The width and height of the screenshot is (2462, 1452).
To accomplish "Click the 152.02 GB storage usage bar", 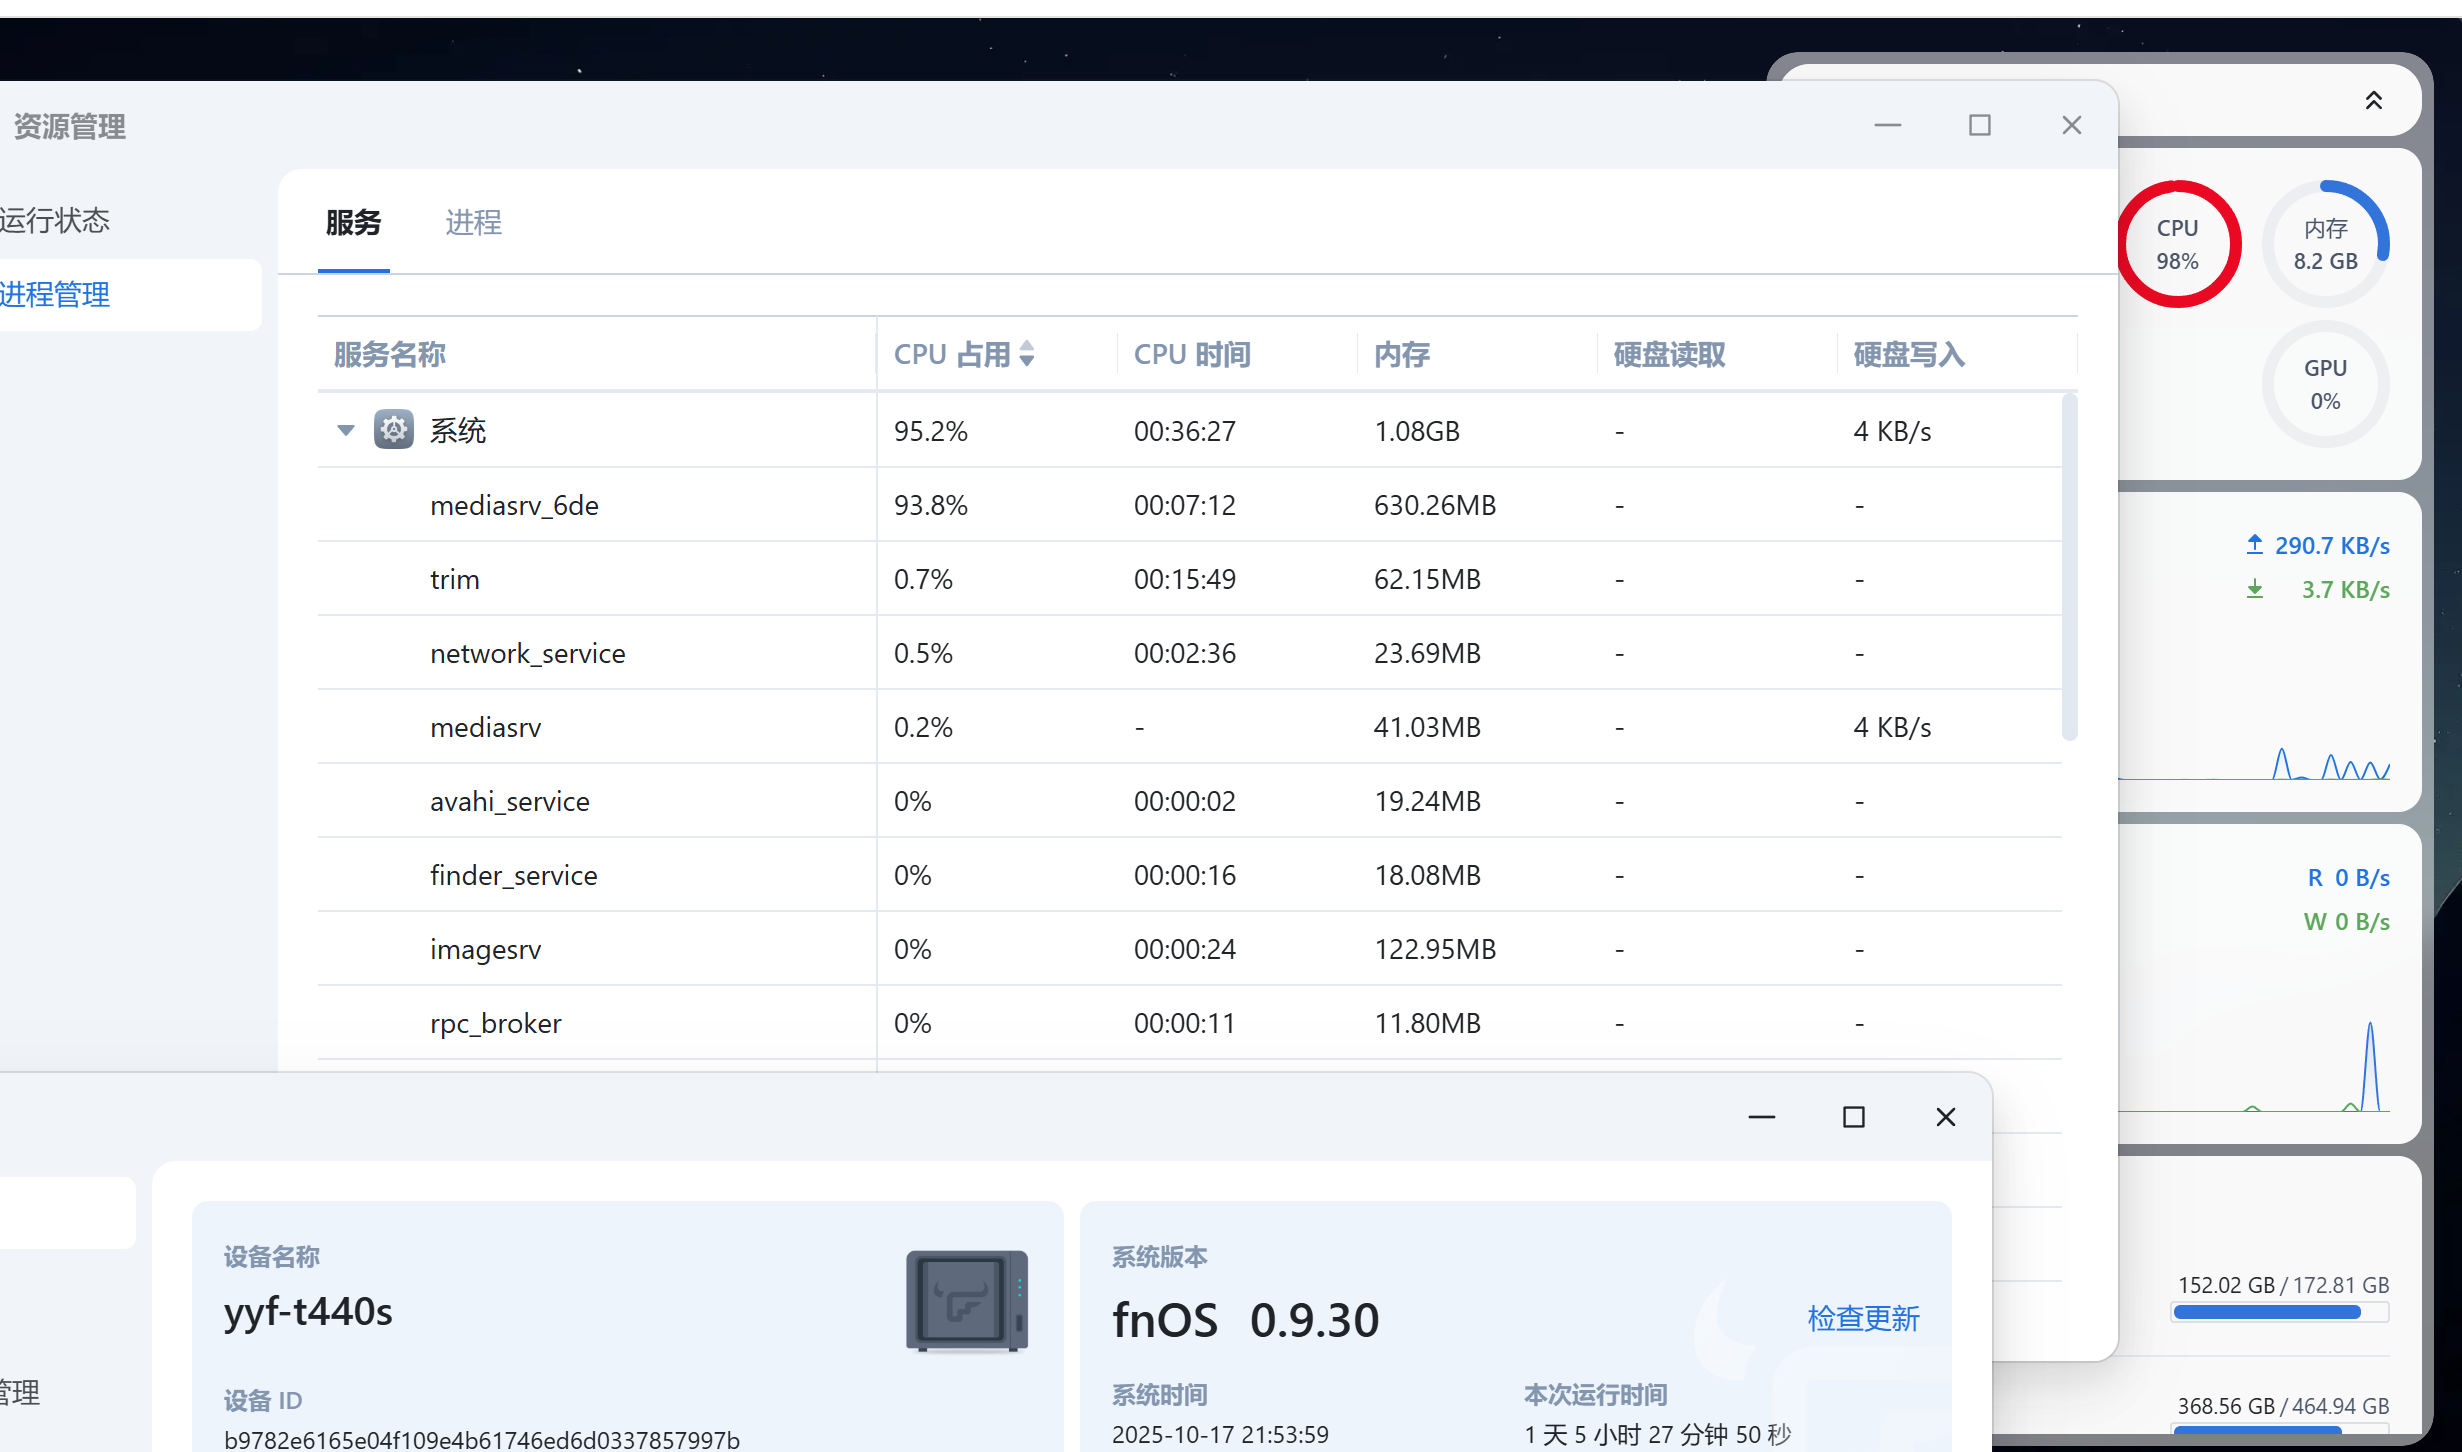I will coord(2280,1312).
